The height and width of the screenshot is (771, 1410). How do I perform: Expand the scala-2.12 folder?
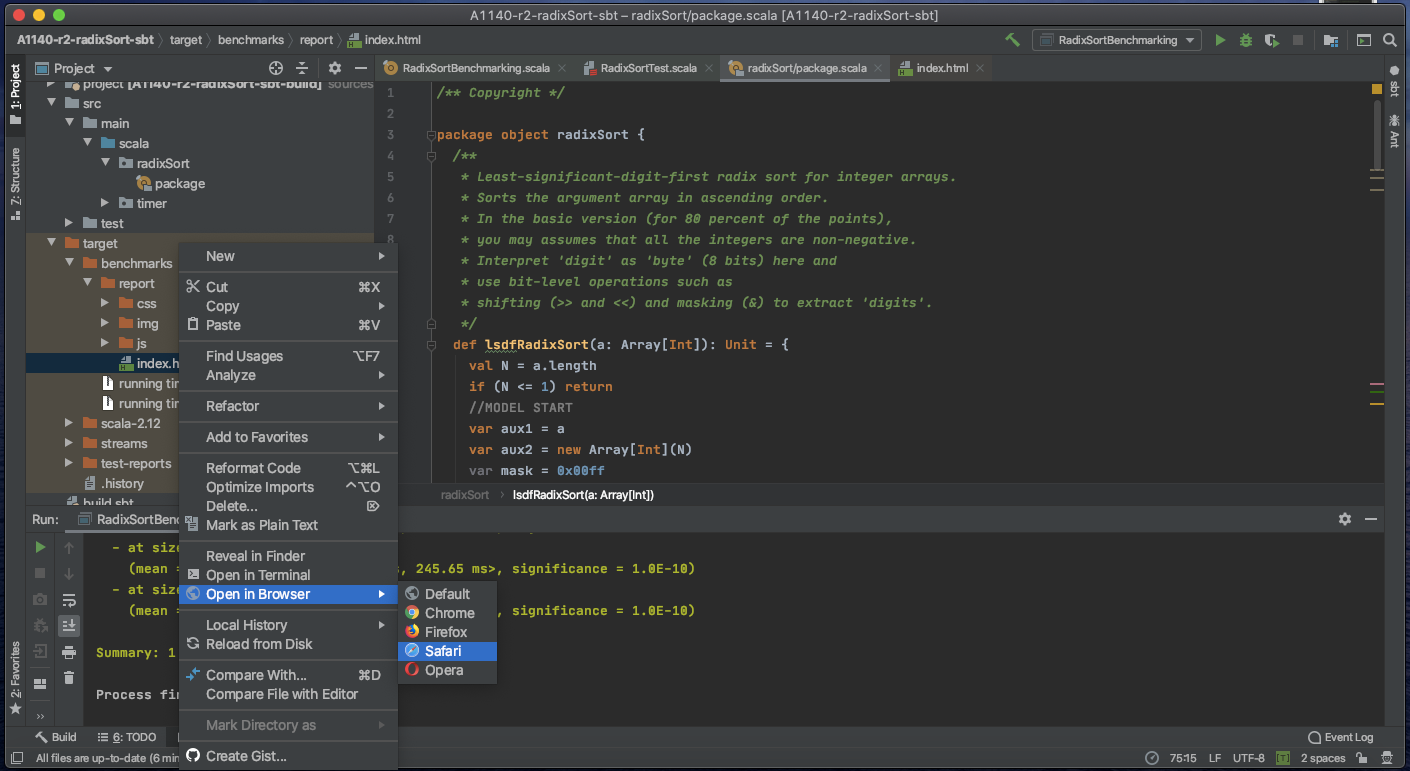pyautogui.click(x=68, y=423)
